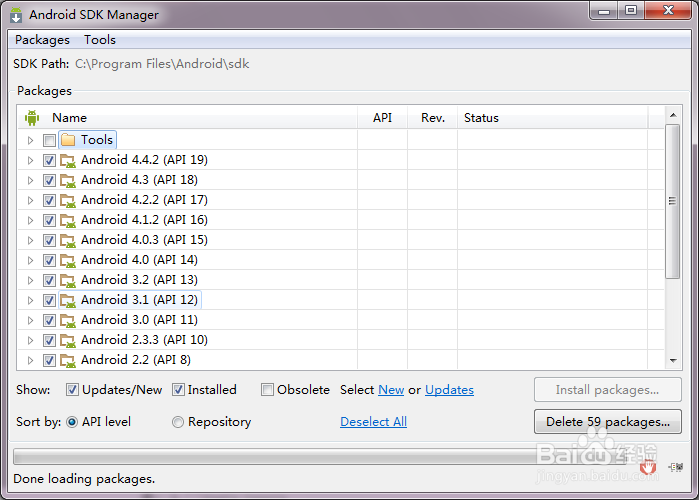Click the Done loading packages status text
Viewport: 699px width, 500px height.
pyautogui.click(x=84, y=479)
